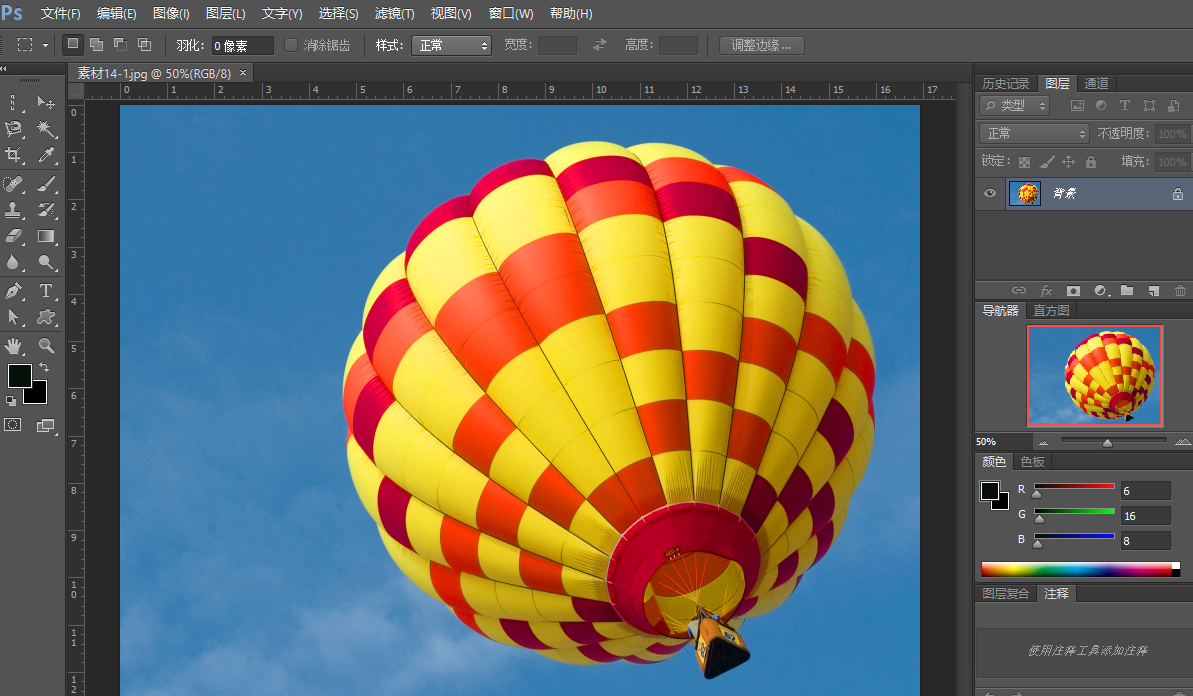Select the Crop tool
Image resolution: width=1193 pixels, height=696 pixels.
click(13, 155)
